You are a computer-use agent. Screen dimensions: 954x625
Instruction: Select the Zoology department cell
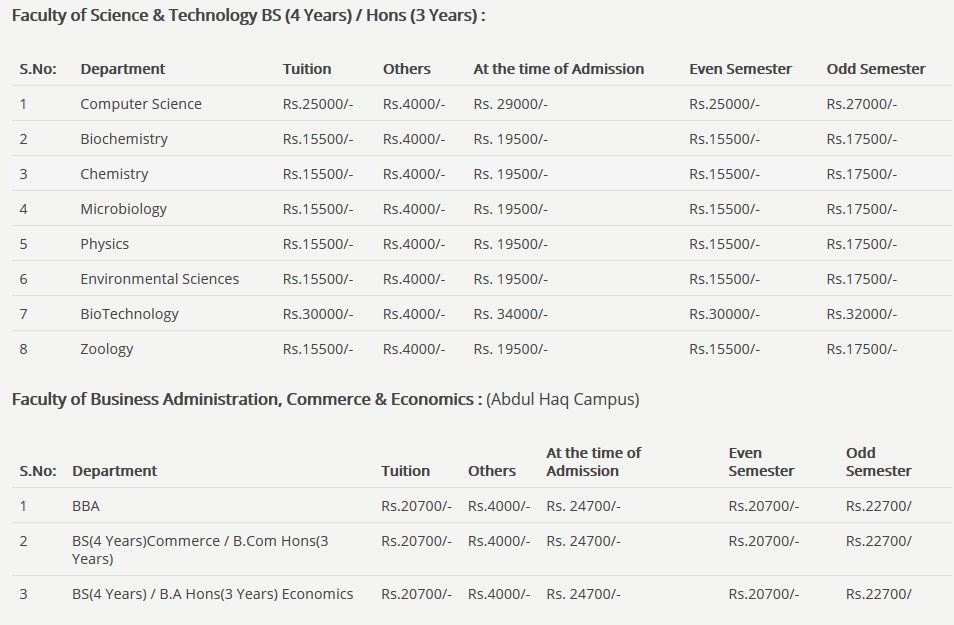[107, 349]
